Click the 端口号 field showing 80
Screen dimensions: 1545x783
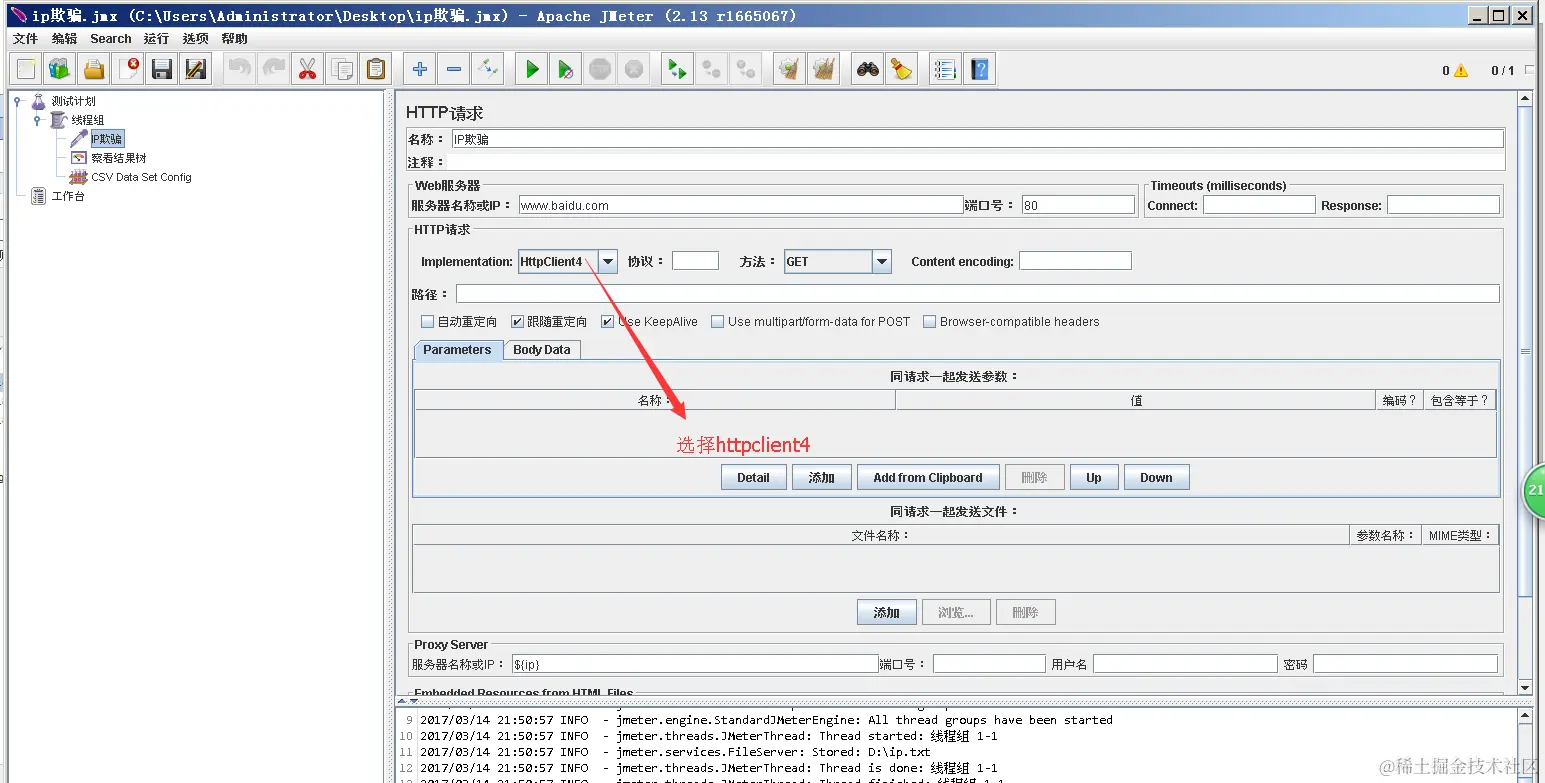(1078, 205)
